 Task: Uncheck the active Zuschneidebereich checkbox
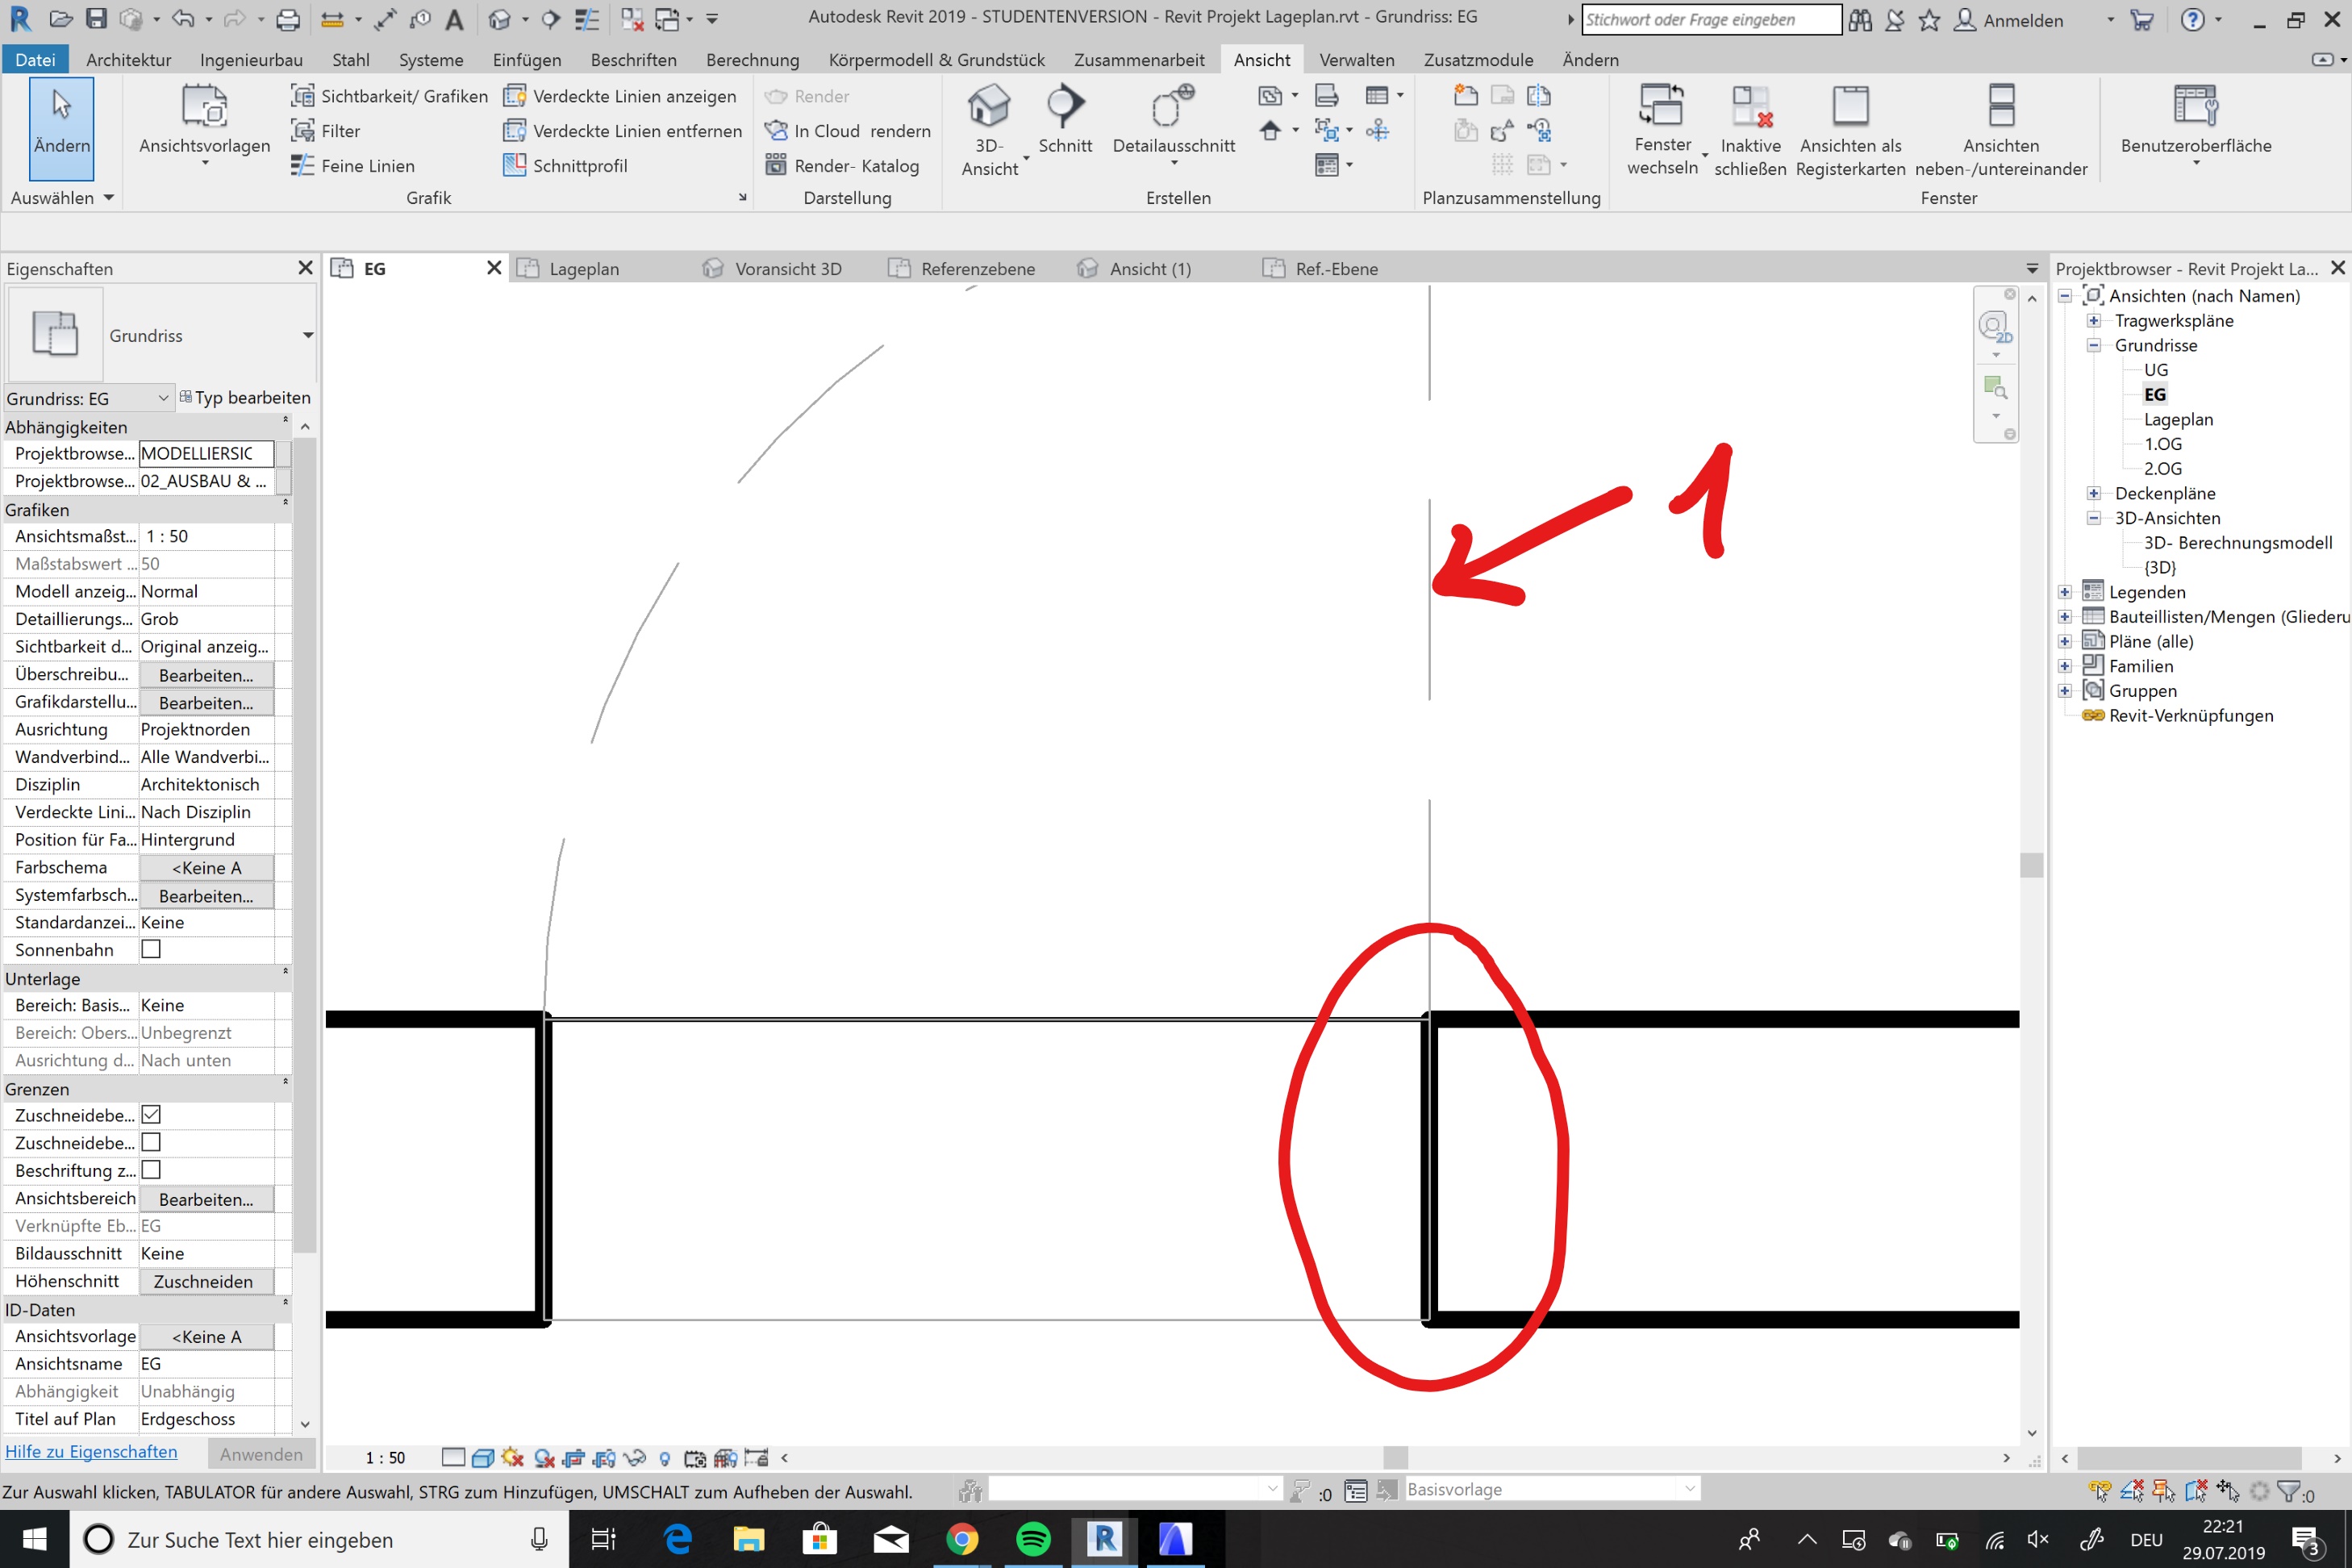[x=150, y=1115]
